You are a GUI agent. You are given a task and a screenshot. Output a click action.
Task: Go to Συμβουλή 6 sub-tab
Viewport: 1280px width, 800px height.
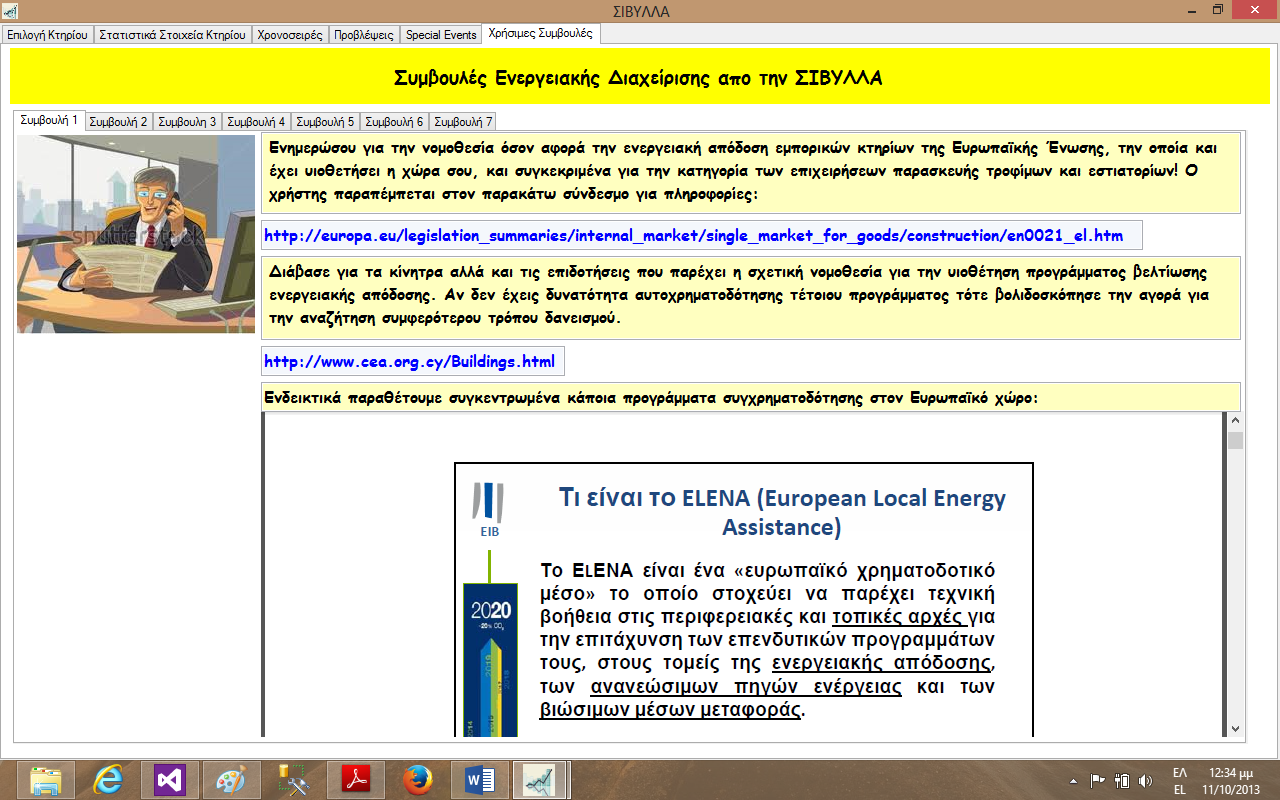pos(394,122)
